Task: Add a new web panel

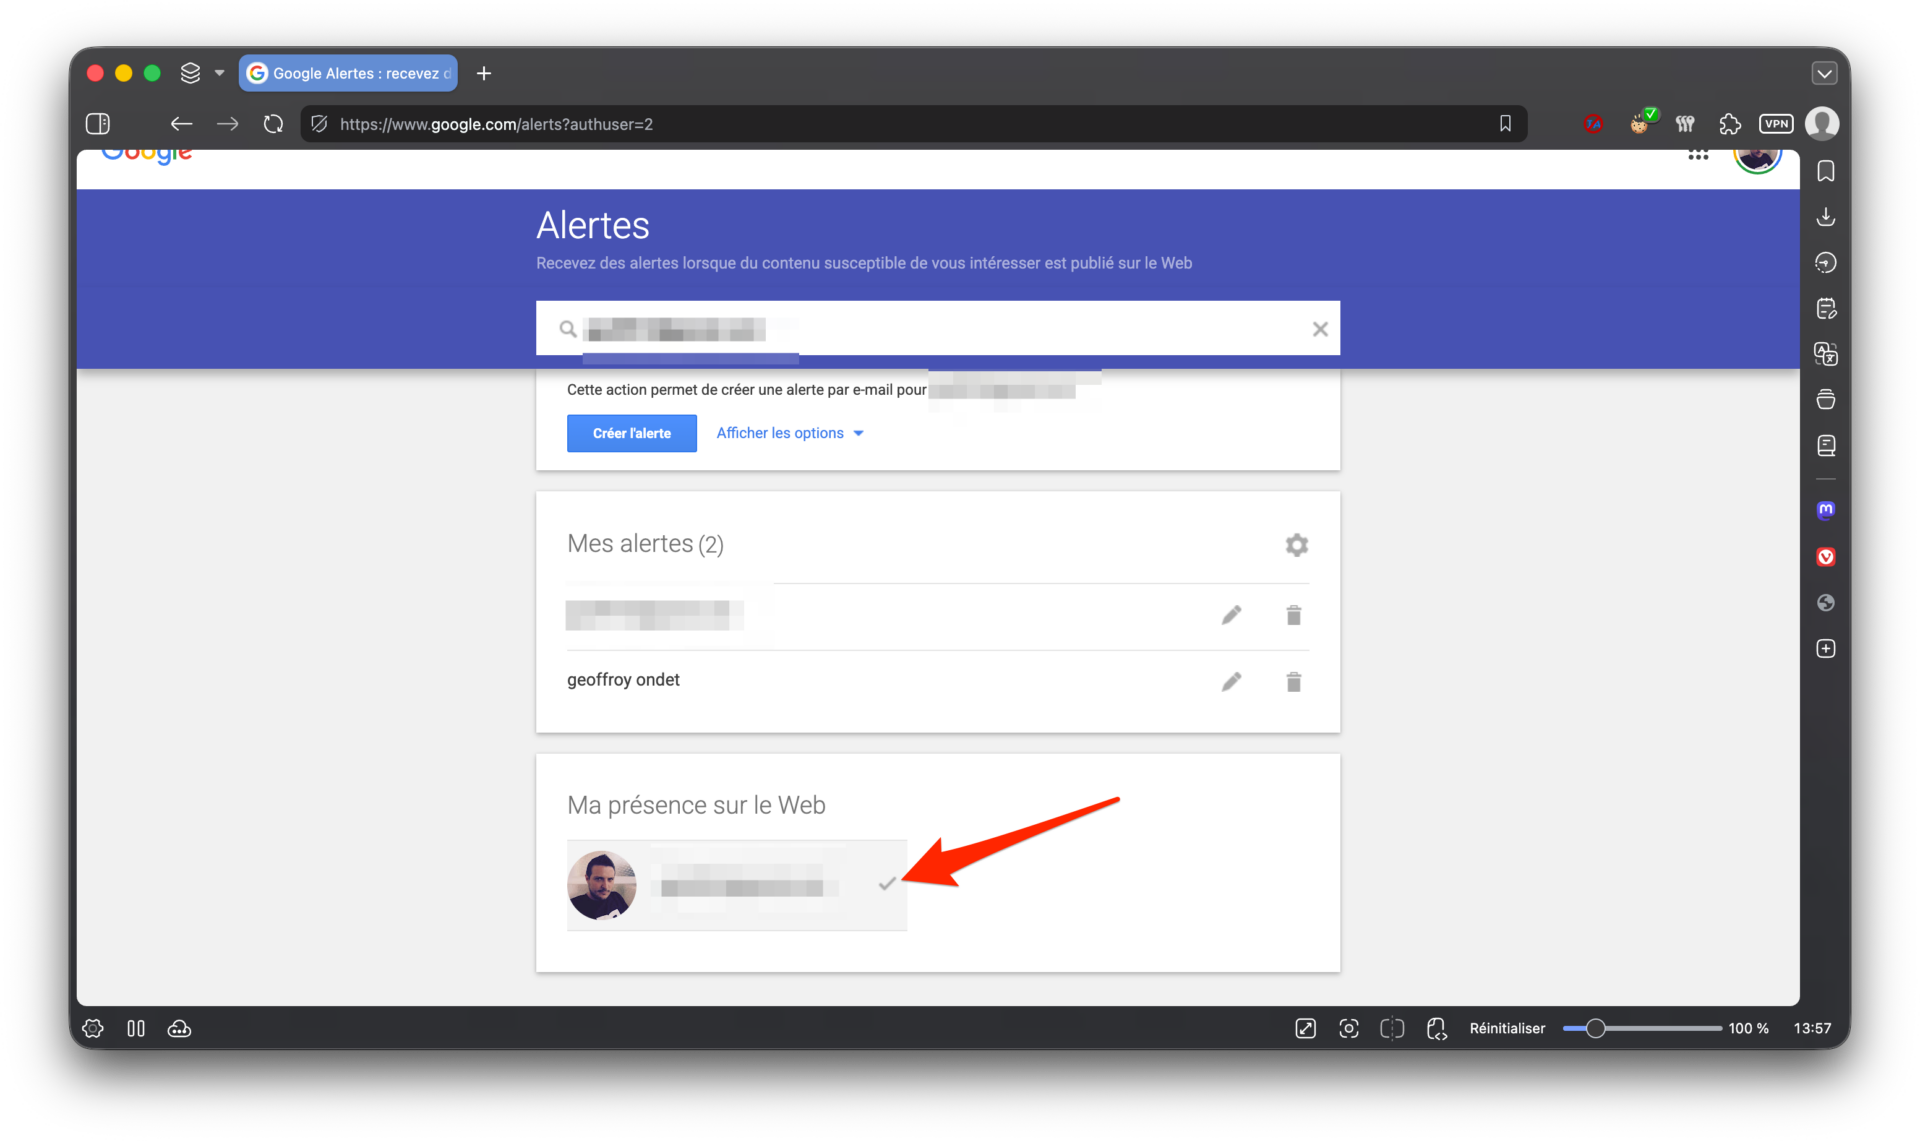Action: (1826, 649)
